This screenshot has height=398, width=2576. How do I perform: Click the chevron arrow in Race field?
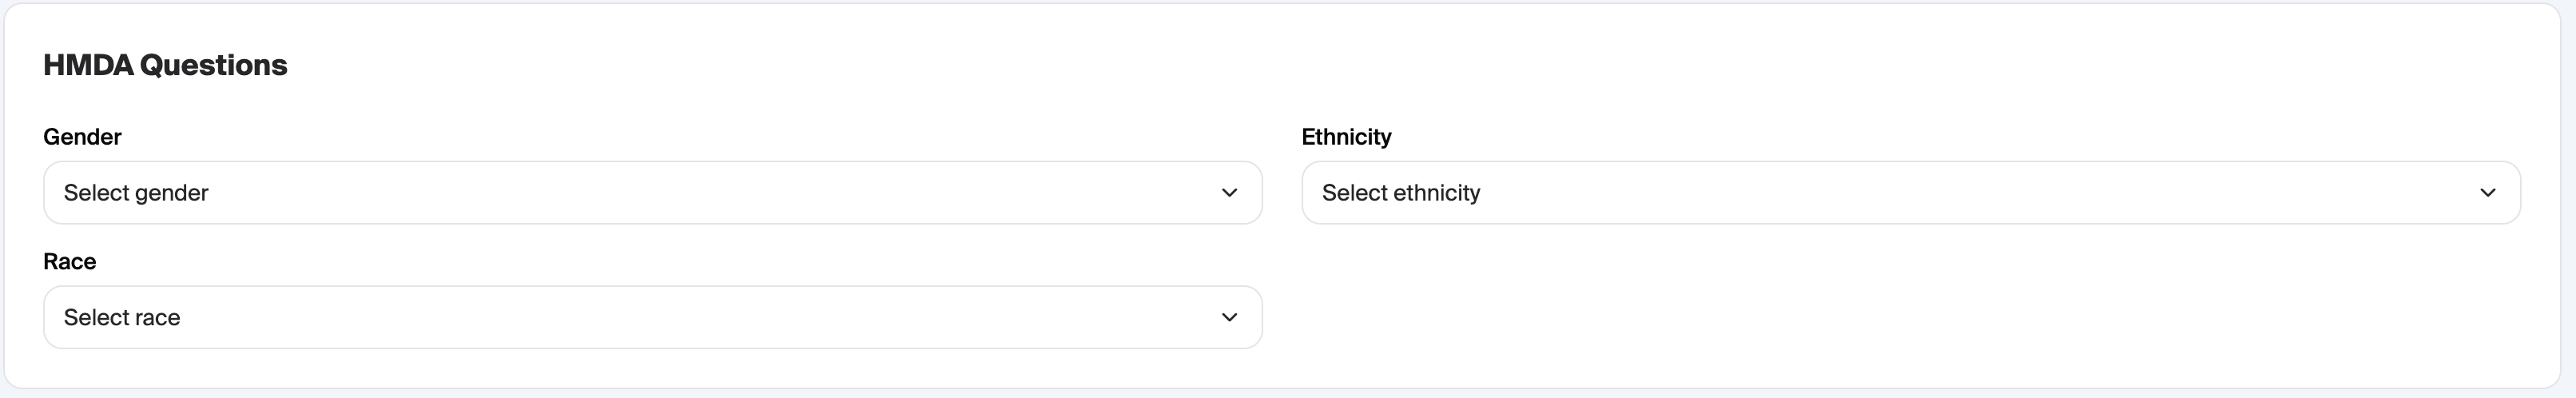point(1229,317)
